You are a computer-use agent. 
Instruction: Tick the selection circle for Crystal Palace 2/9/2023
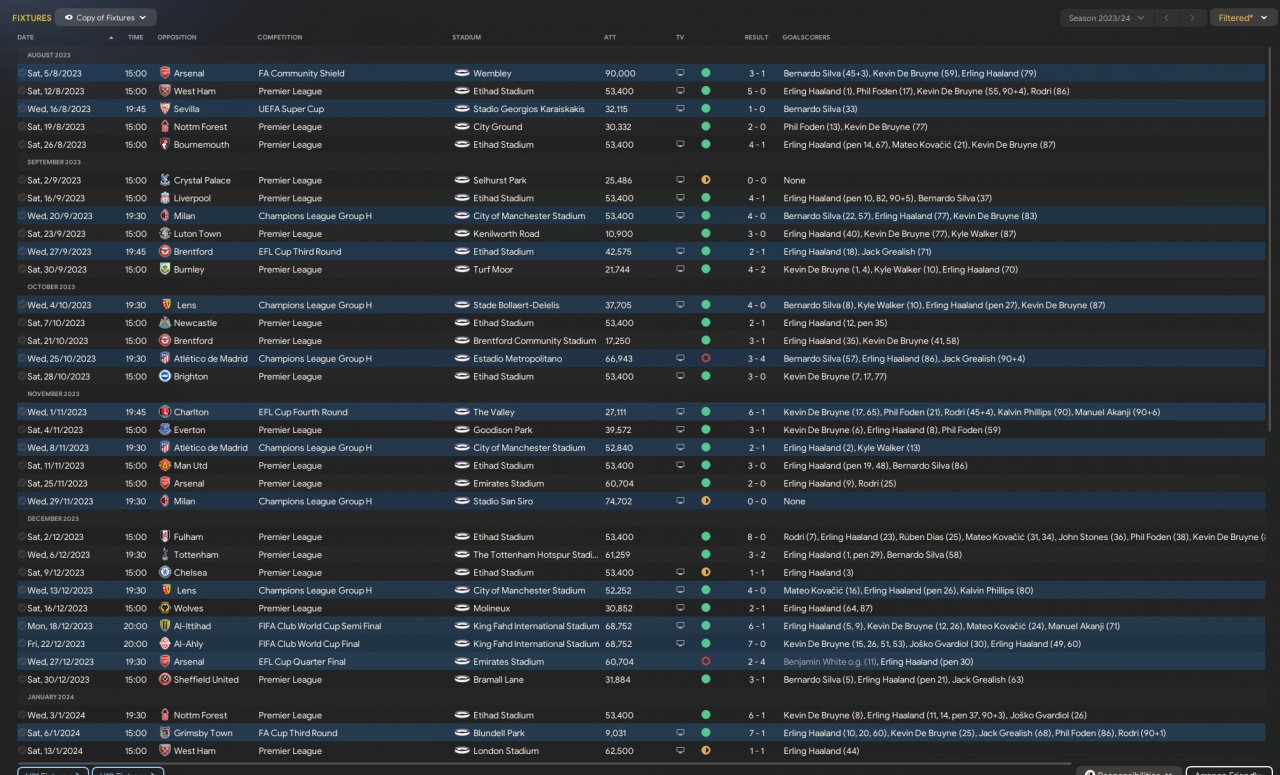pos(22,180)
